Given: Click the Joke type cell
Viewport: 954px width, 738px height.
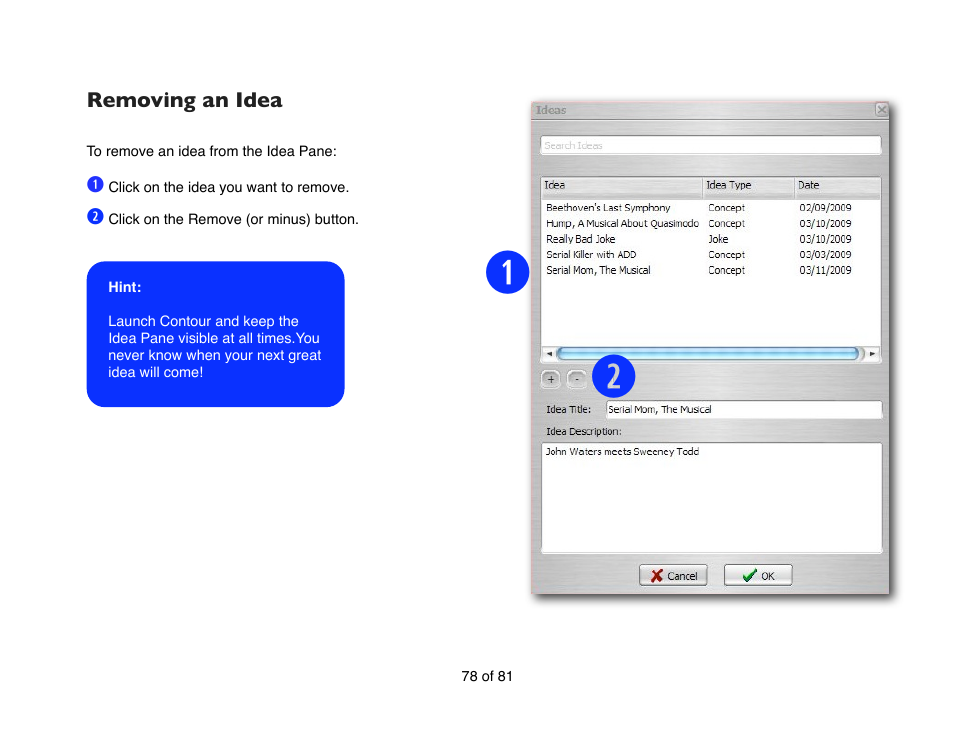Looking at the screenshot, I should pos(718,239).
